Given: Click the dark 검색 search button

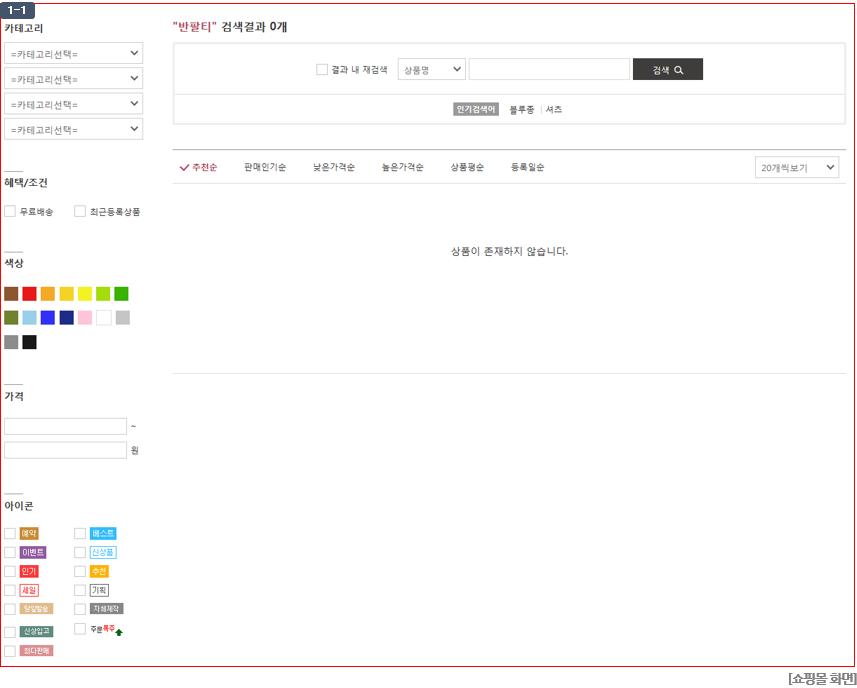Looking at the screenshot, I should click(668, 69).
